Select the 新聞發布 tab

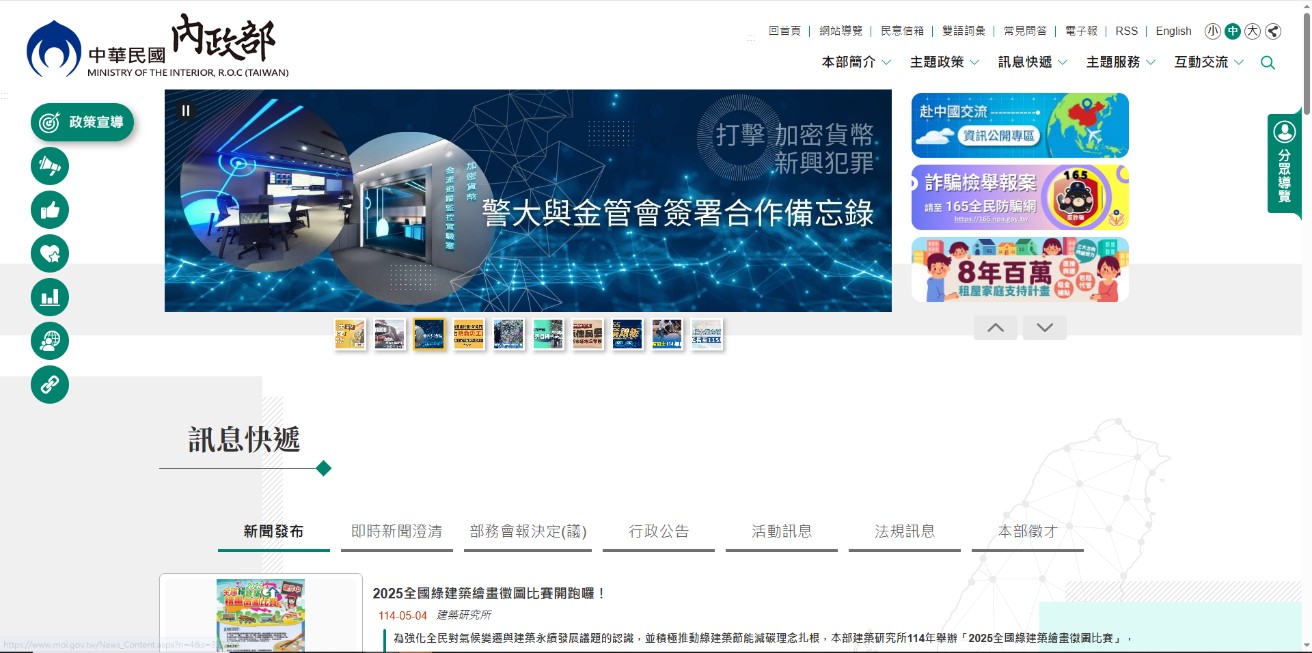click(274, 532)
